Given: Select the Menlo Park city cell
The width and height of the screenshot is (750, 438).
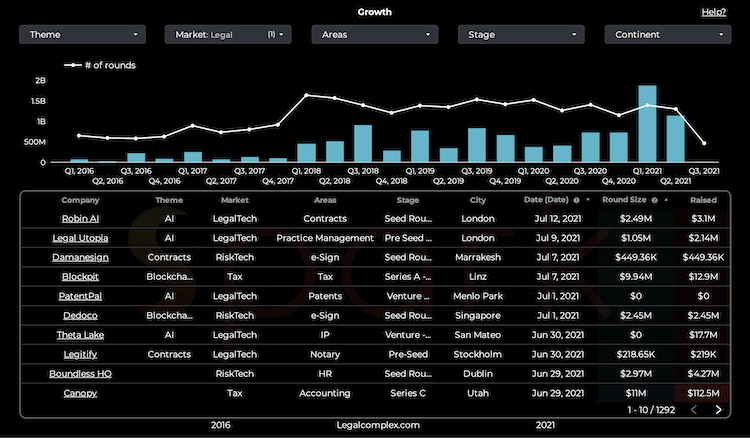Looking at the screenshot, I should (x=477, y=296).
